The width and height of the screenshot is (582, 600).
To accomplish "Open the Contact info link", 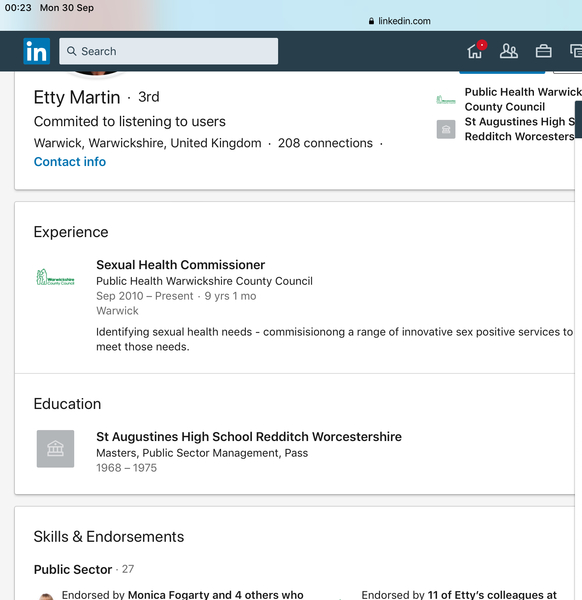I will 70,161.
